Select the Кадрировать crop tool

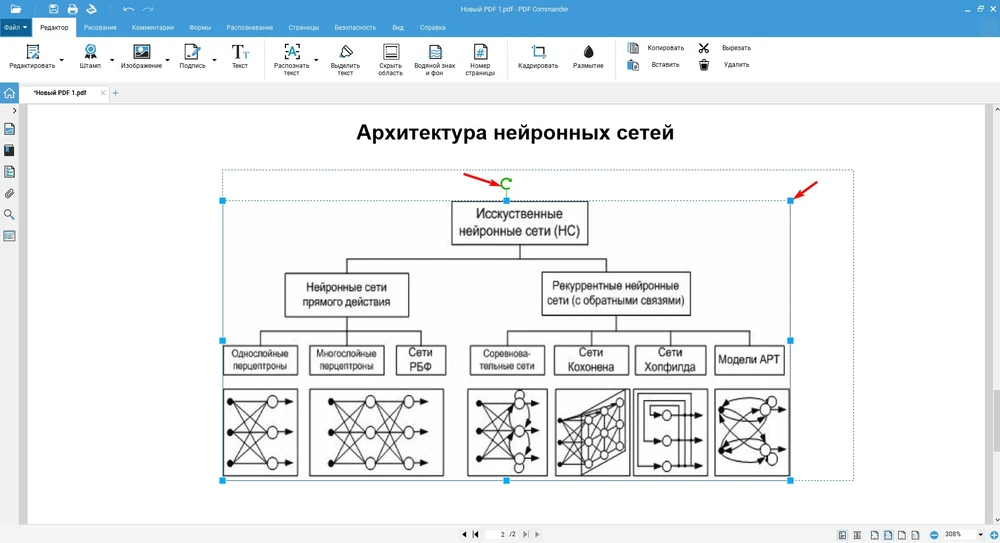[x=538, y=56]
